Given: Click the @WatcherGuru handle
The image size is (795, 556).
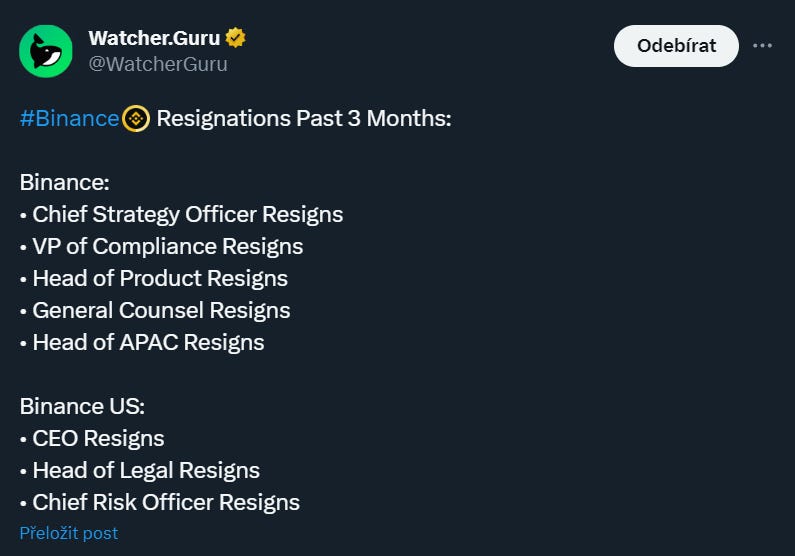Looking at the screenshot, I should click(158, 64).
